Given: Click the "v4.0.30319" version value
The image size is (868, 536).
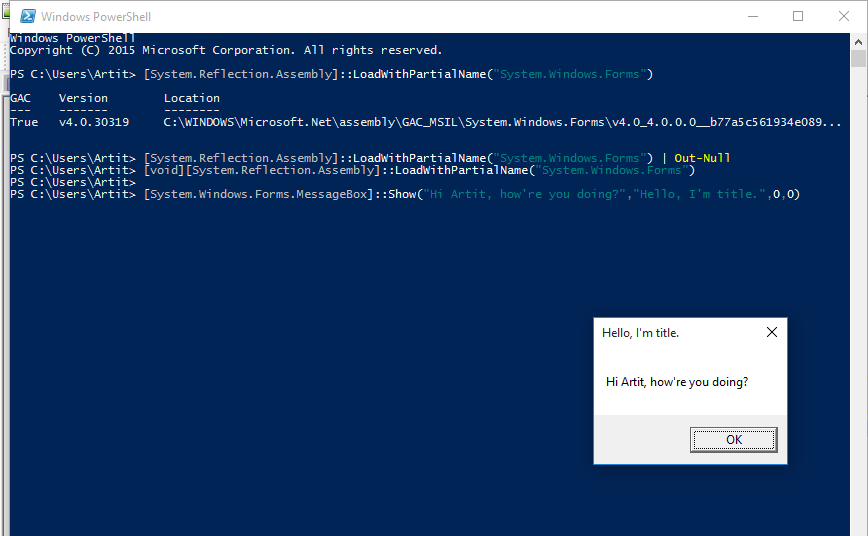Looking at the screenshot, I should 94,122.
